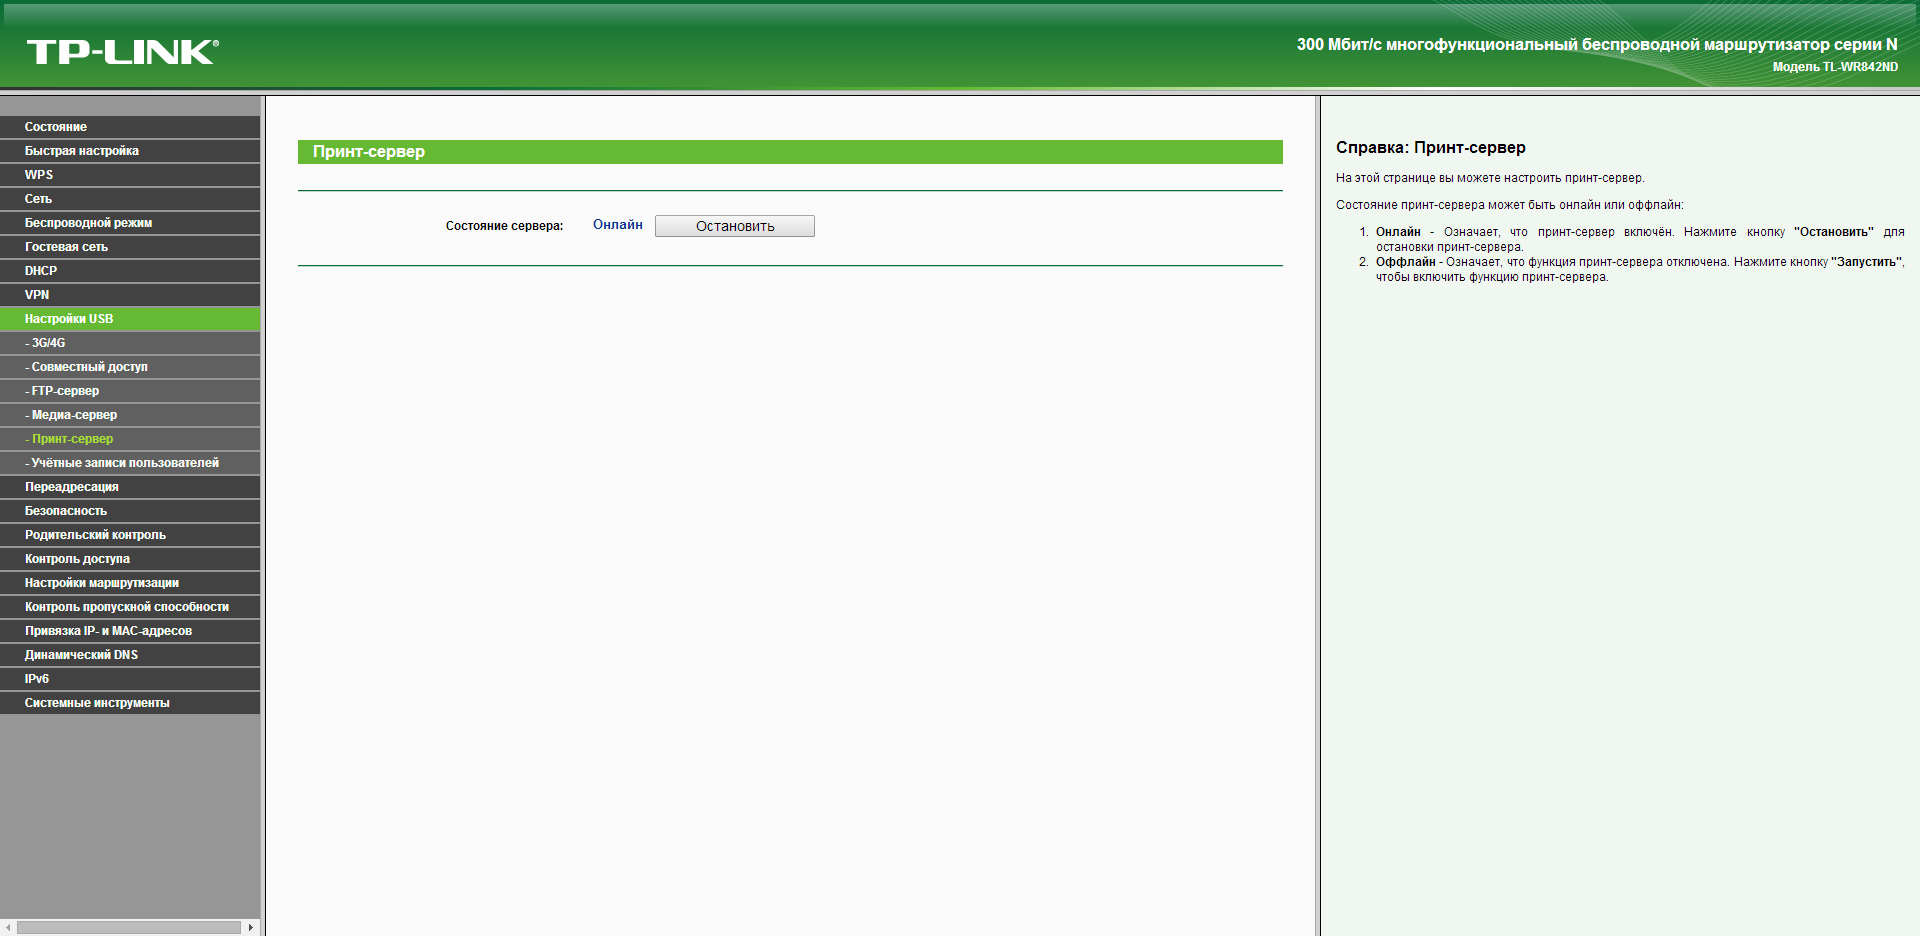
Task: Go to Безопасность settings
Action: coord(130,511)
